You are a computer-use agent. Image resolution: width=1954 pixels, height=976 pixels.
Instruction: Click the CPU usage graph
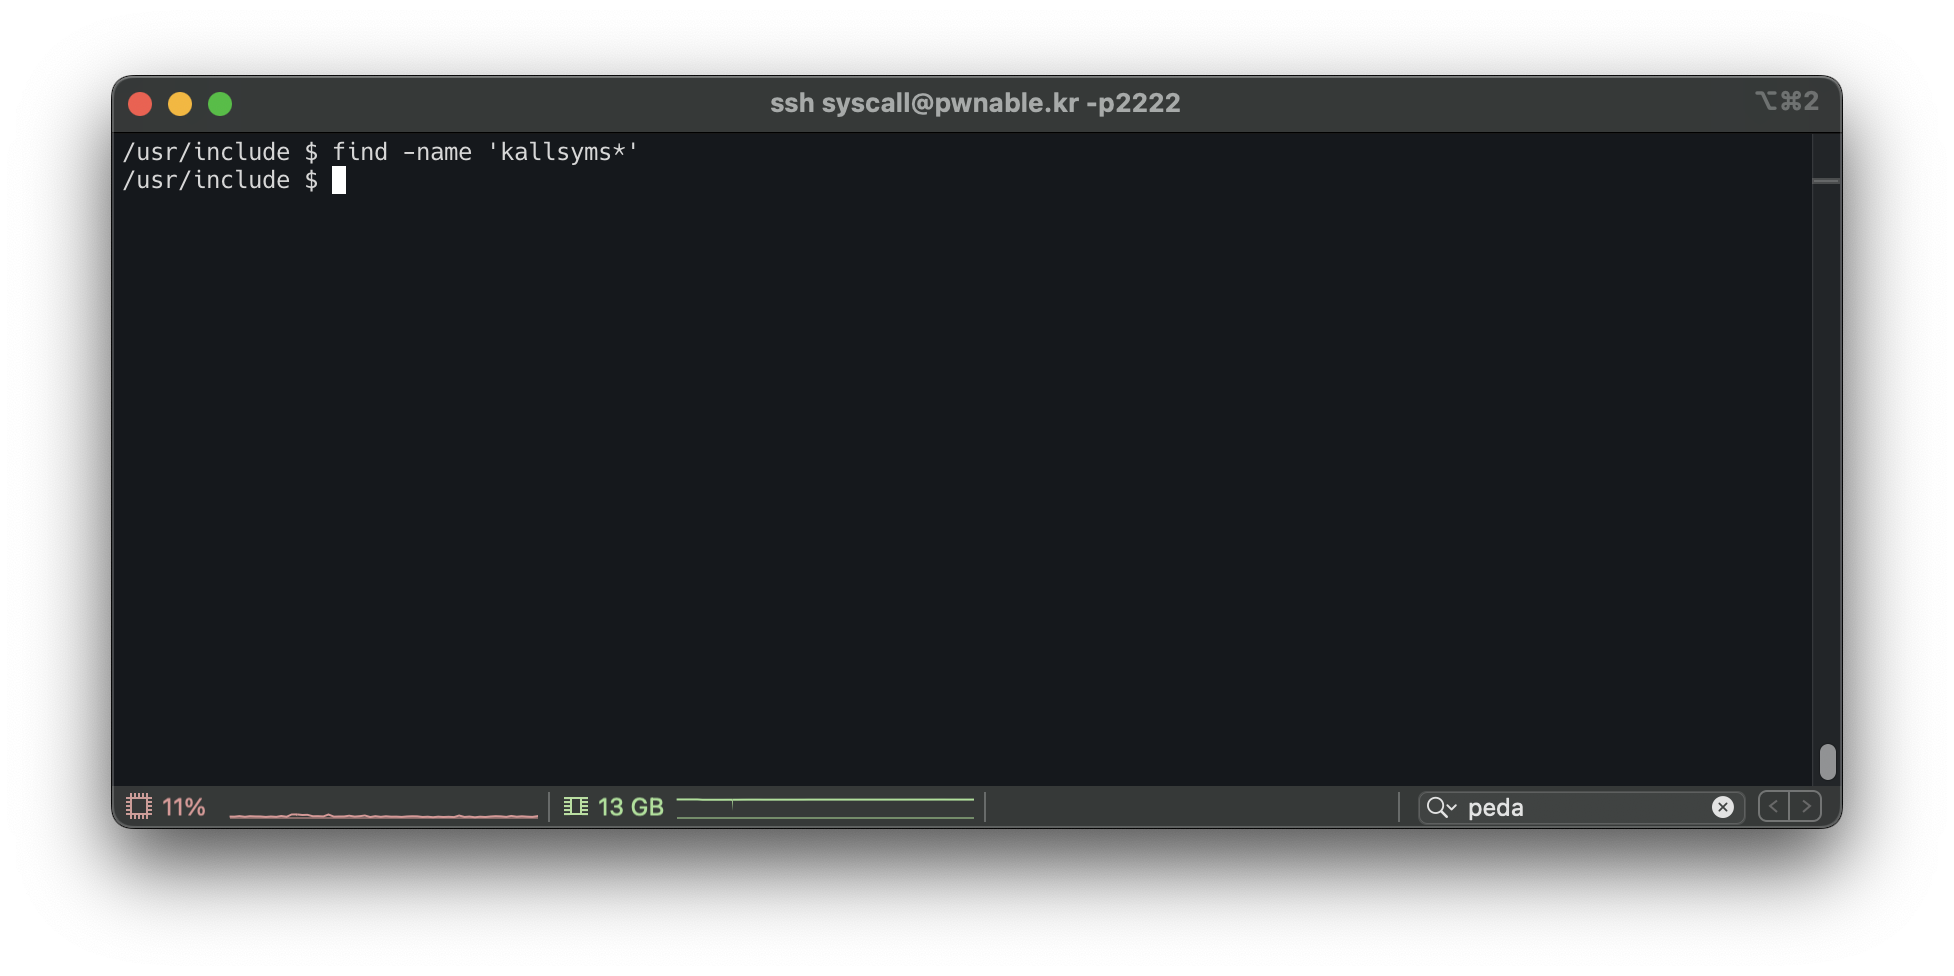coord(383,810)
